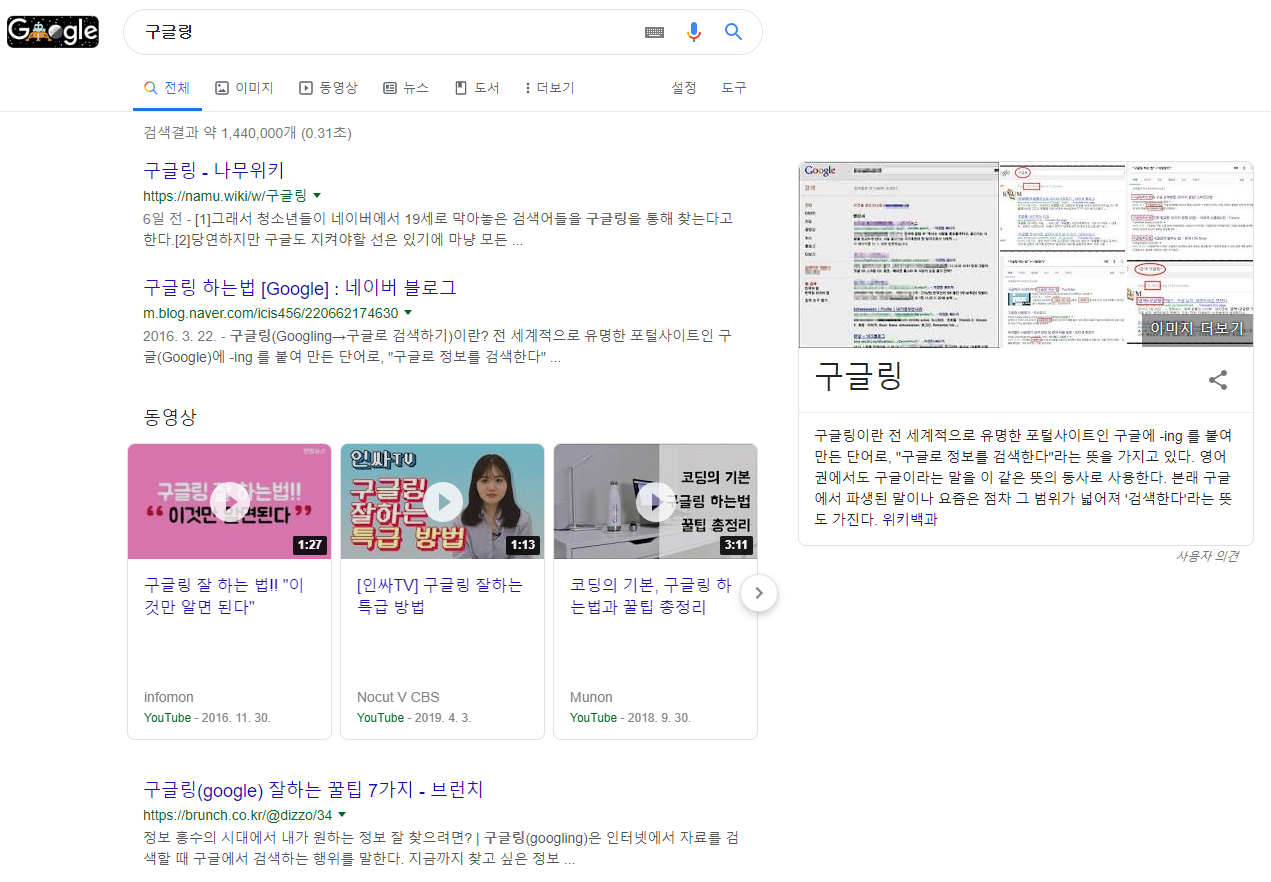This screenshot has width=1271, height=882.
Task: Play the 인싸TV 구글링 video thumbnail
Action: 443,501
